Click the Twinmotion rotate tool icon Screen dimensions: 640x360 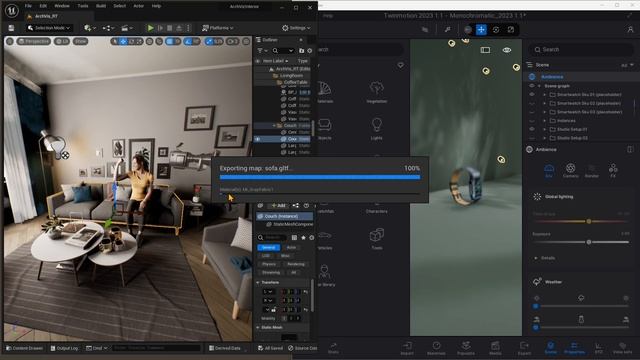pyautogui.click(x=496, y=29)
